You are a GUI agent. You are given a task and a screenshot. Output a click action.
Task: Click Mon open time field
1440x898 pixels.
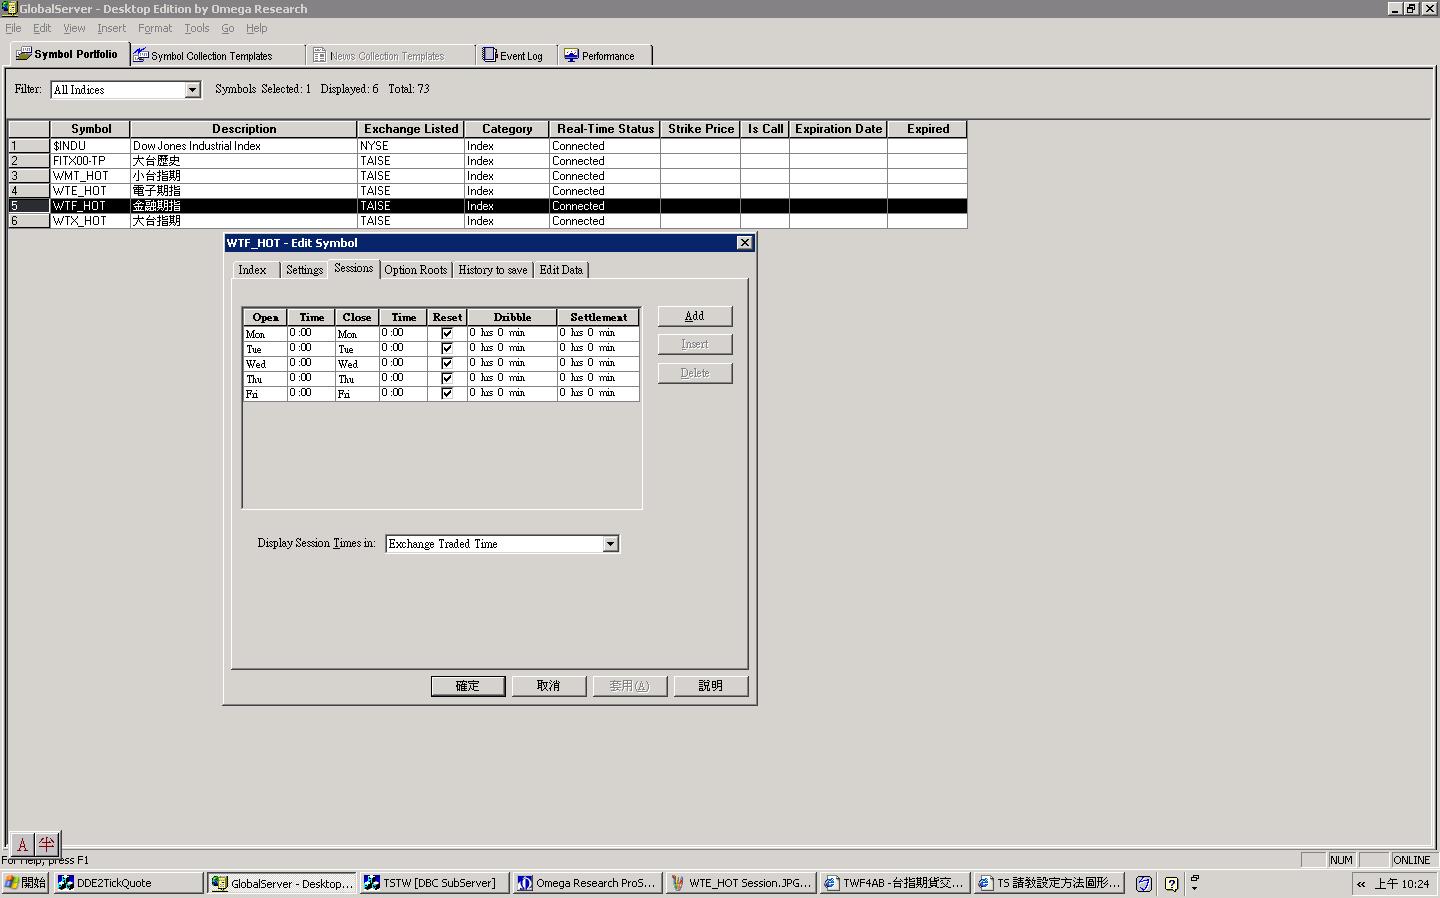point(311,333)
